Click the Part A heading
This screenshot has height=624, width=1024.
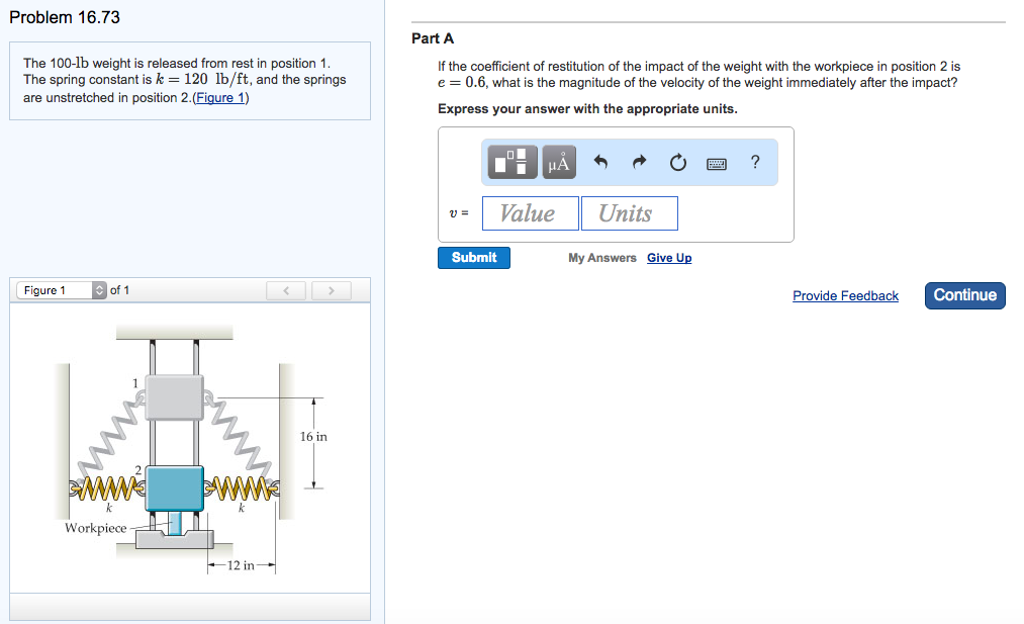tap(433, 39)
